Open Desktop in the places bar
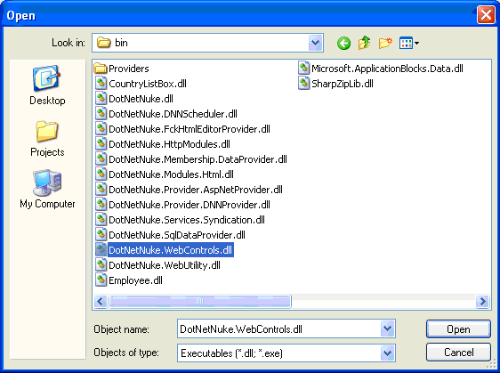This screenshot has width=500, height=373. (x=47, y=85)
